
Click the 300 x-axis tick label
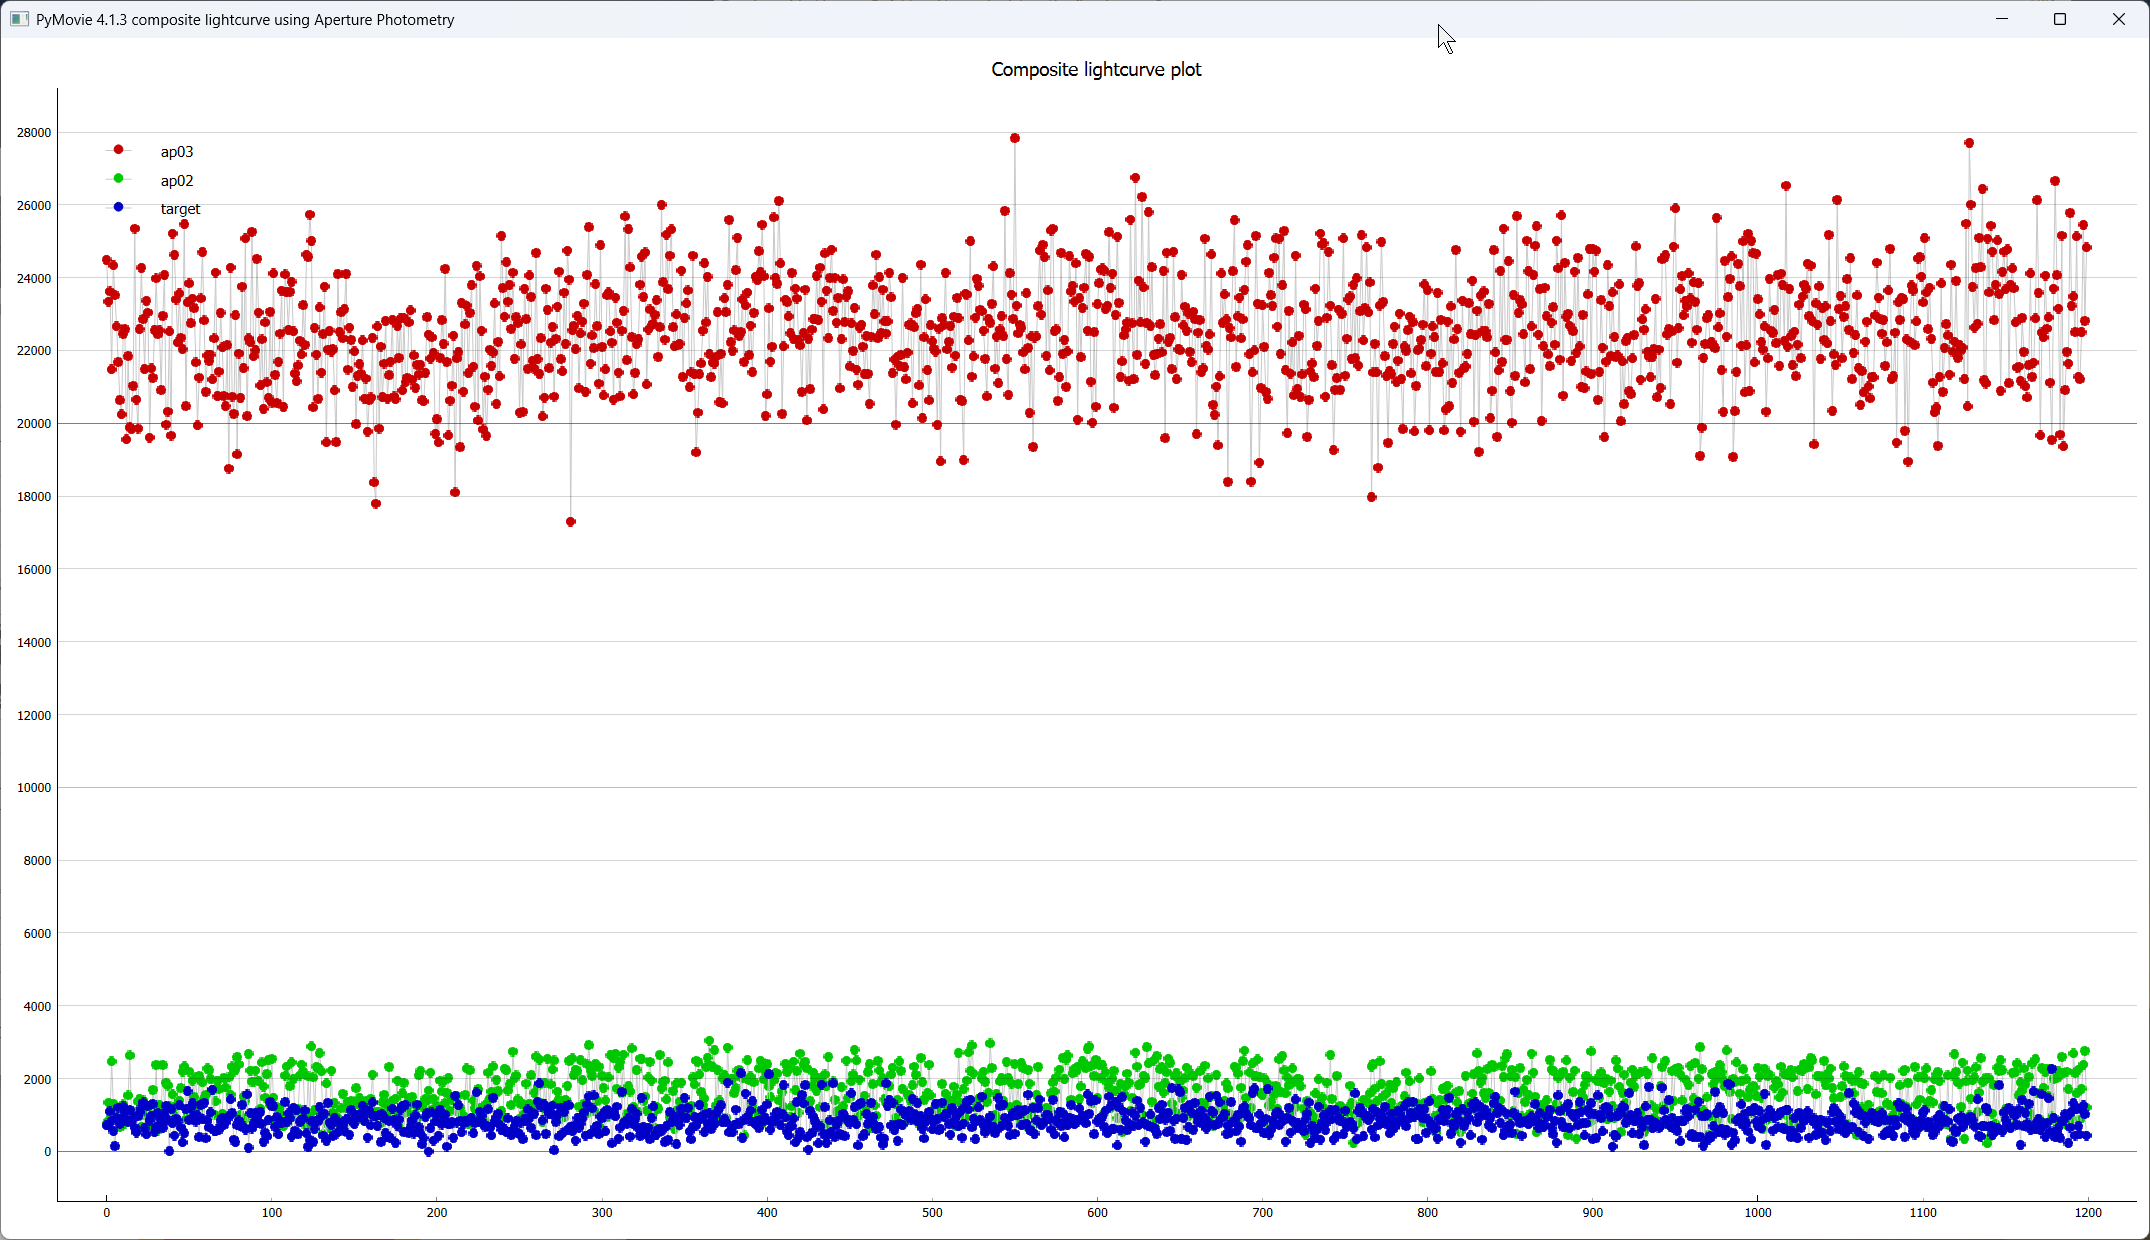602,1212
